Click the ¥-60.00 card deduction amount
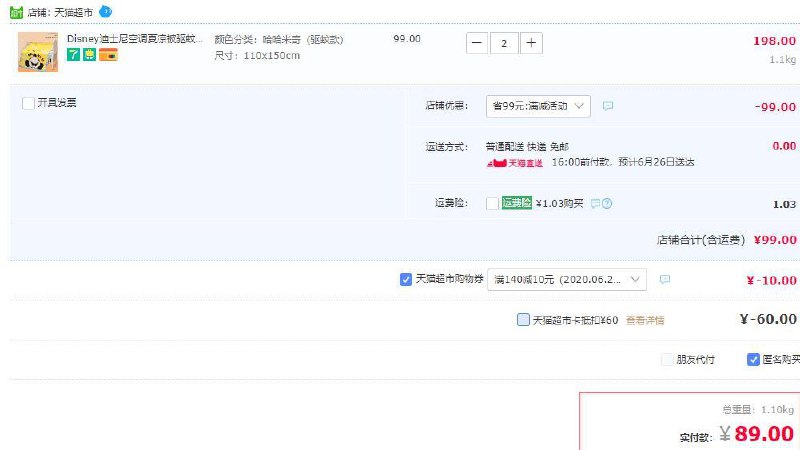The height and width of the screenshot is (450, 800). click(x=768, y=319)
